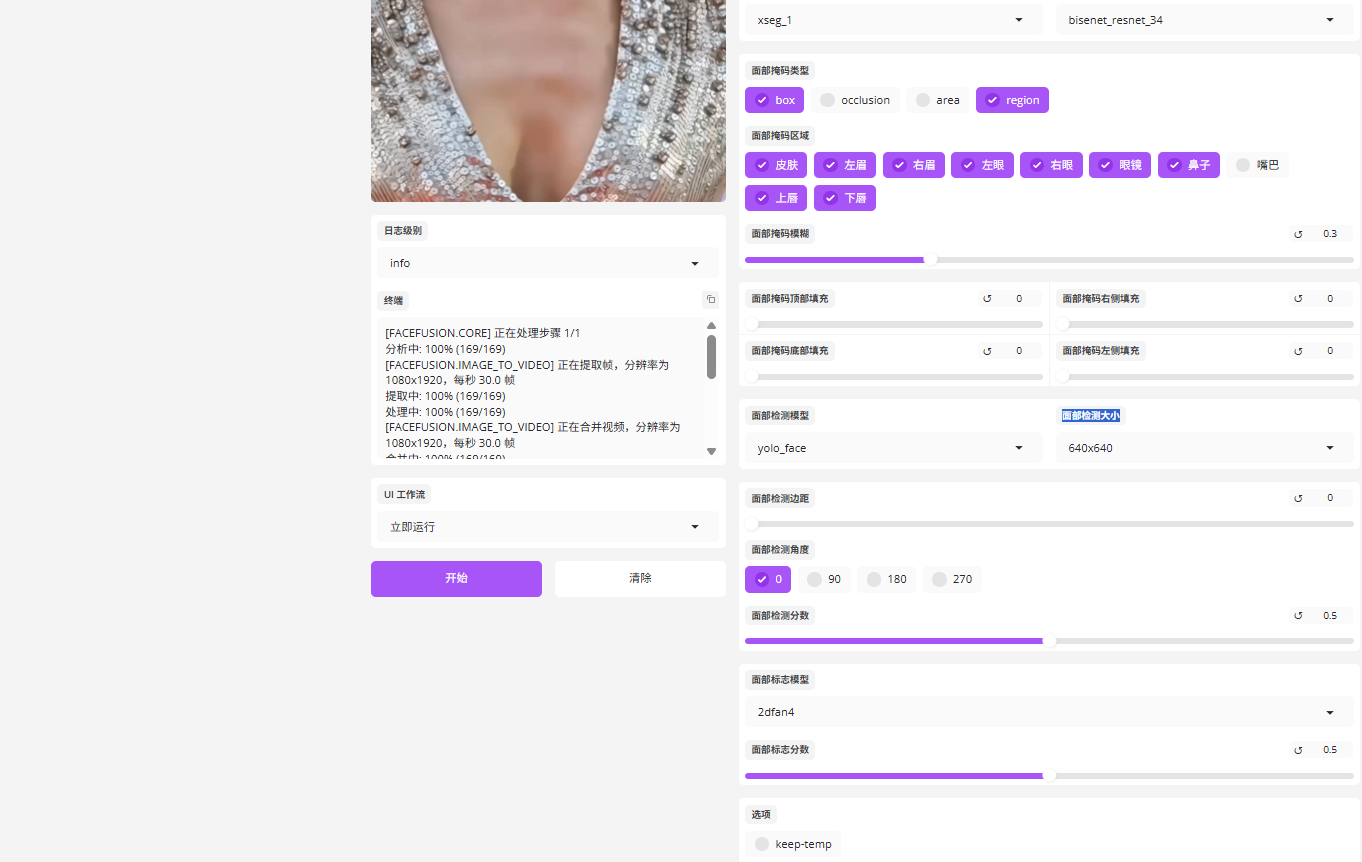Reset 面部掩码顶部填充 with its reset icon
Viewport: 1362px width, 862px height.
(x=987, y=299)
